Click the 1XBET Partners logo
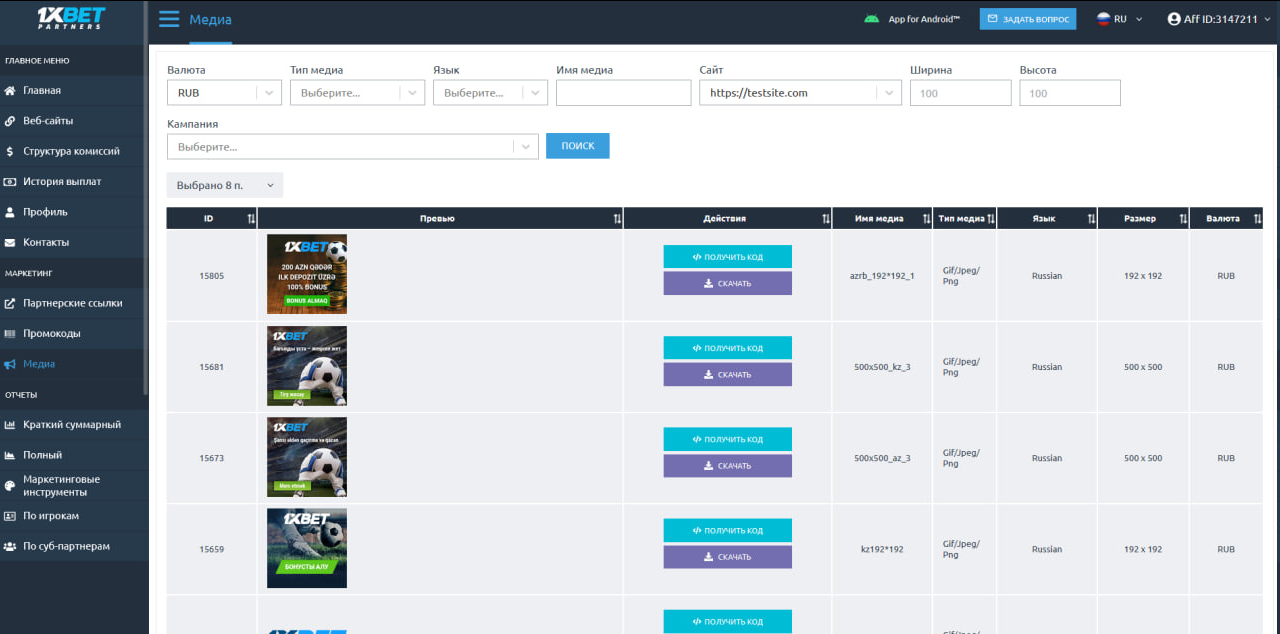The image size is (1280, 634). (70, 18)
